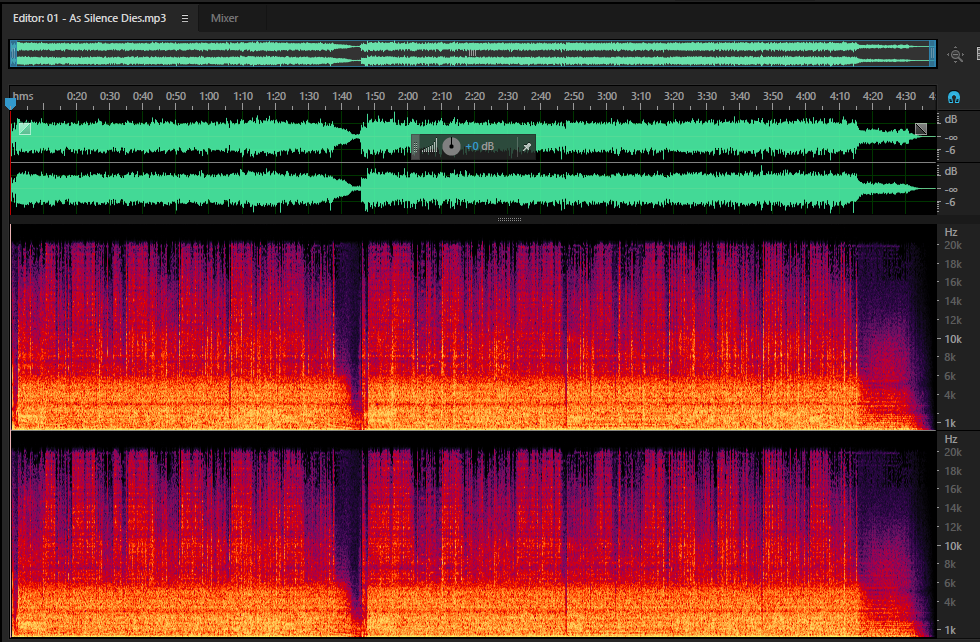Open the Editor panel menu icon
Image resolution: width=980 pixels, height=642 pixels.
(x=184, y=19)
